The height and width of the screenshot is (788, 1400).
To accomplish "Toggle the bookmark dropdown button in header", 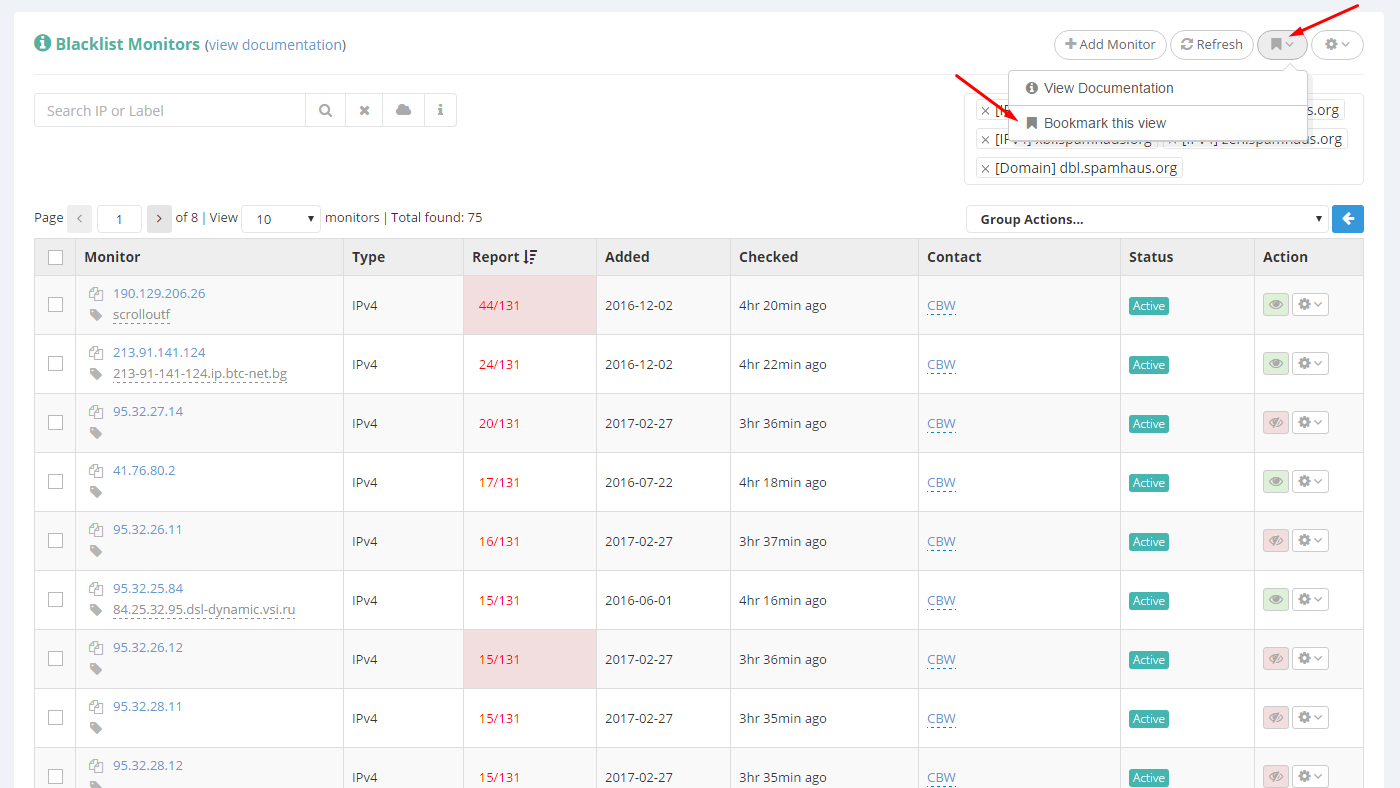I will 1282,44.
